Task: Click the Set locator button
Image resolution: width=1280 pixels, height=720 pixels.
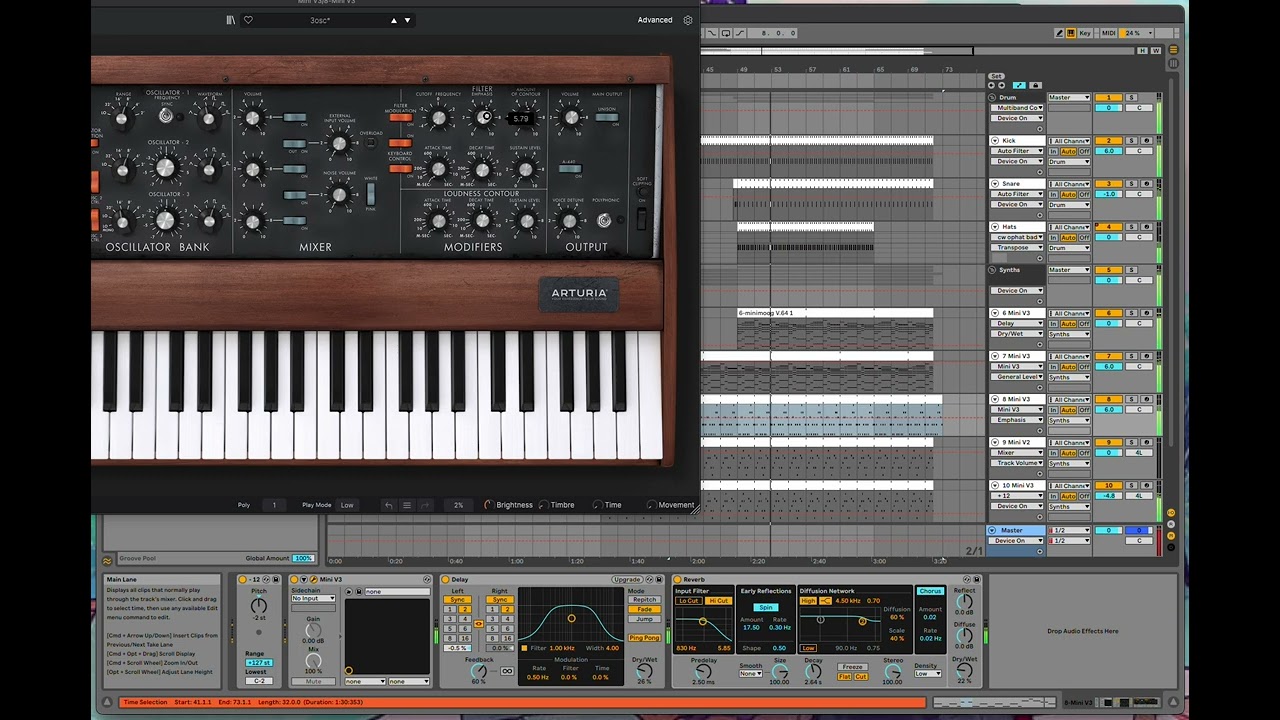Action: click(x=996, y=76)
